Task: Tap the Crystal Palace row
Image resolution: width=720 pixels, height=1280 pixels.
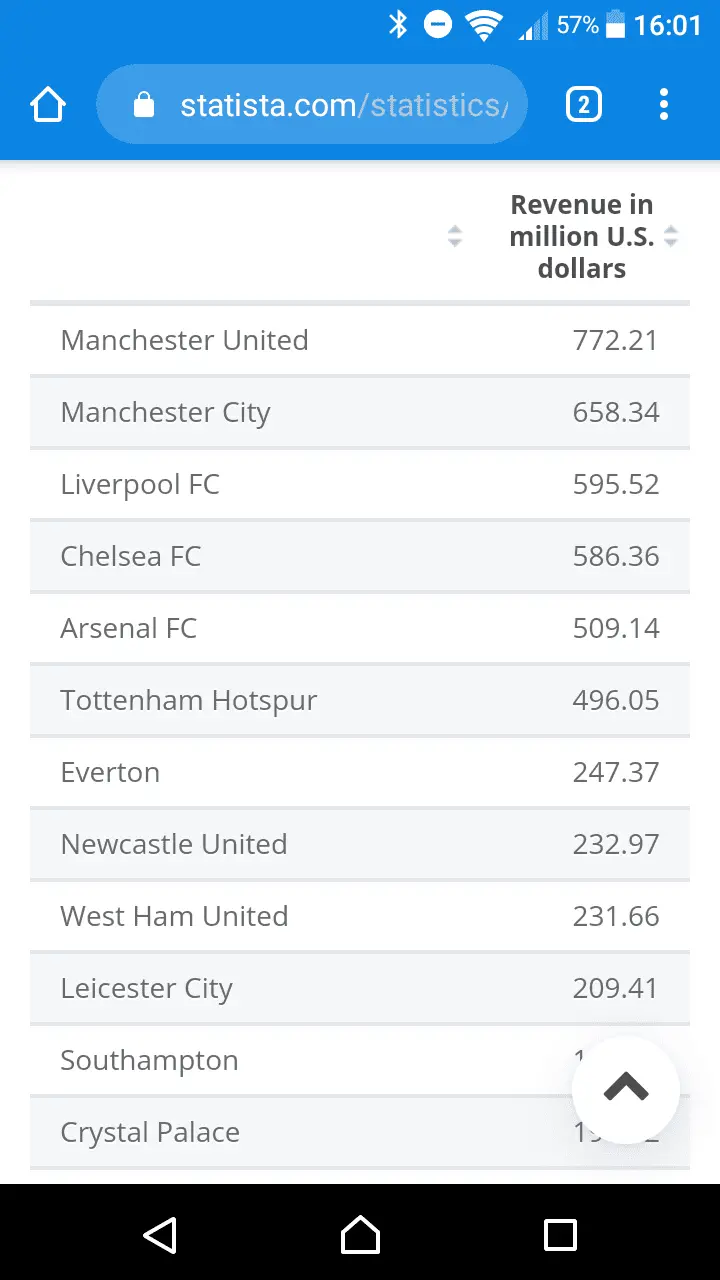Action: 300,1133
